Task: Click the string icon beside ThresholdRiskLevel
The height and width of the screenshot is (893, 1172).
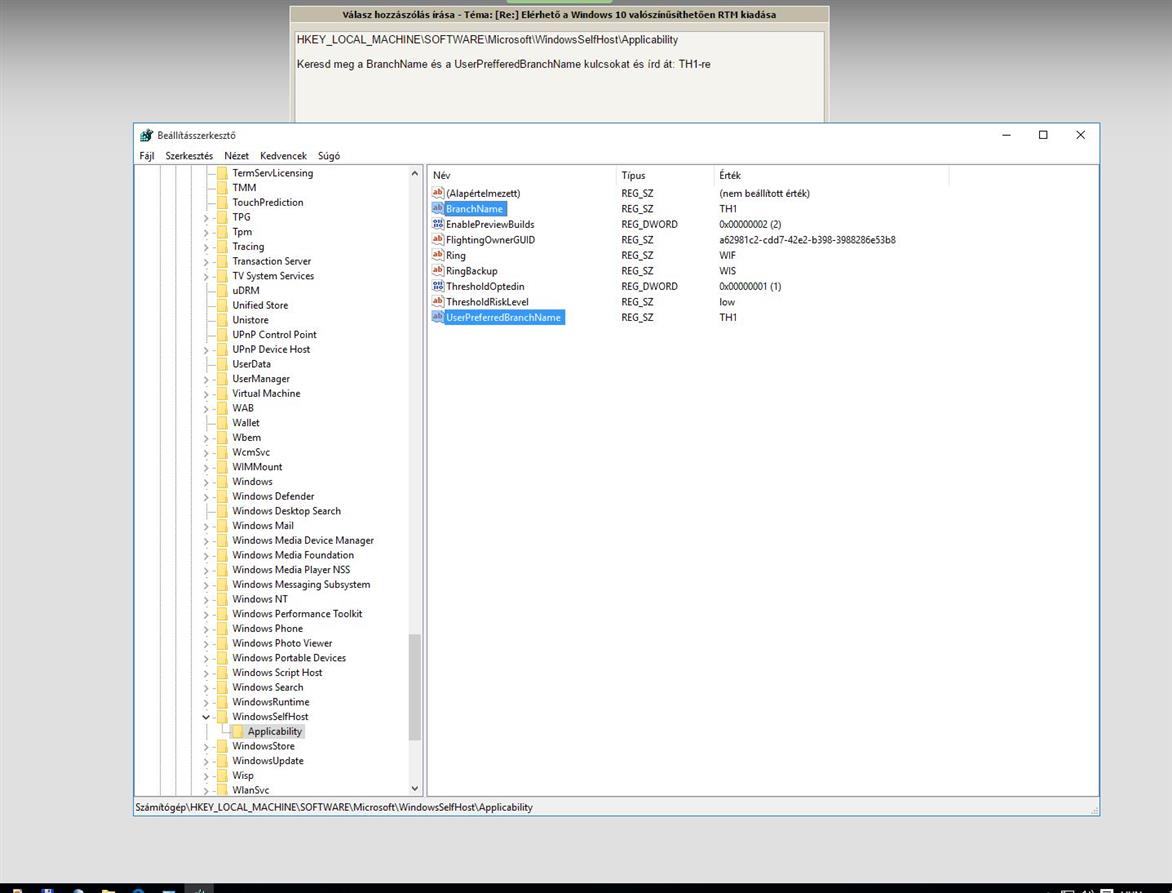Action: coord(438,302)
